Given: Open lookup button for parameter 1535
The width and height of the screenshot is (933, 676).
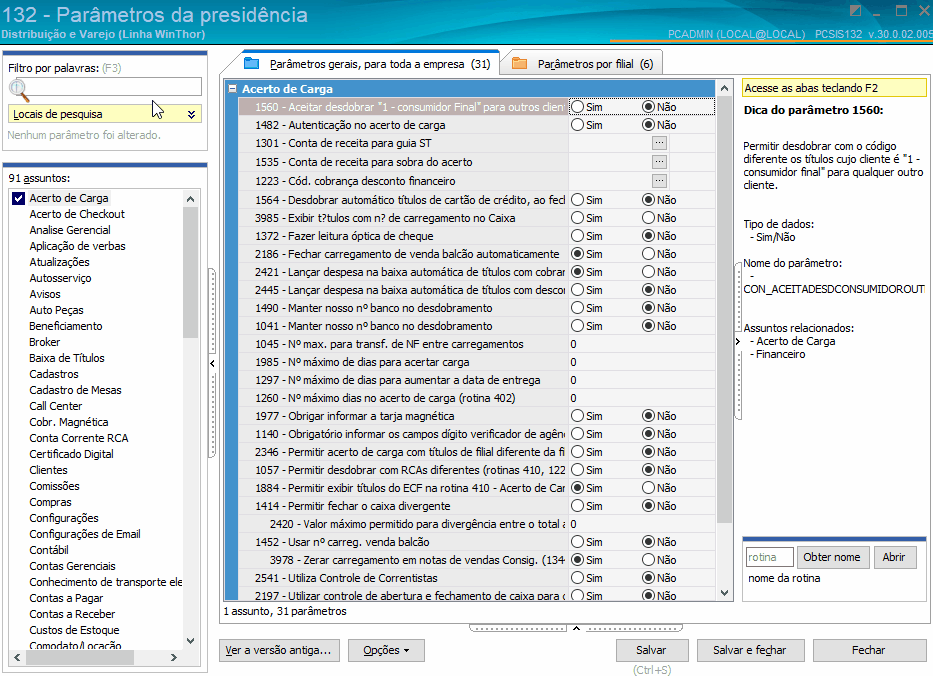Looking at the screenshot, I should pyautogui.click(x=659, y=162).
